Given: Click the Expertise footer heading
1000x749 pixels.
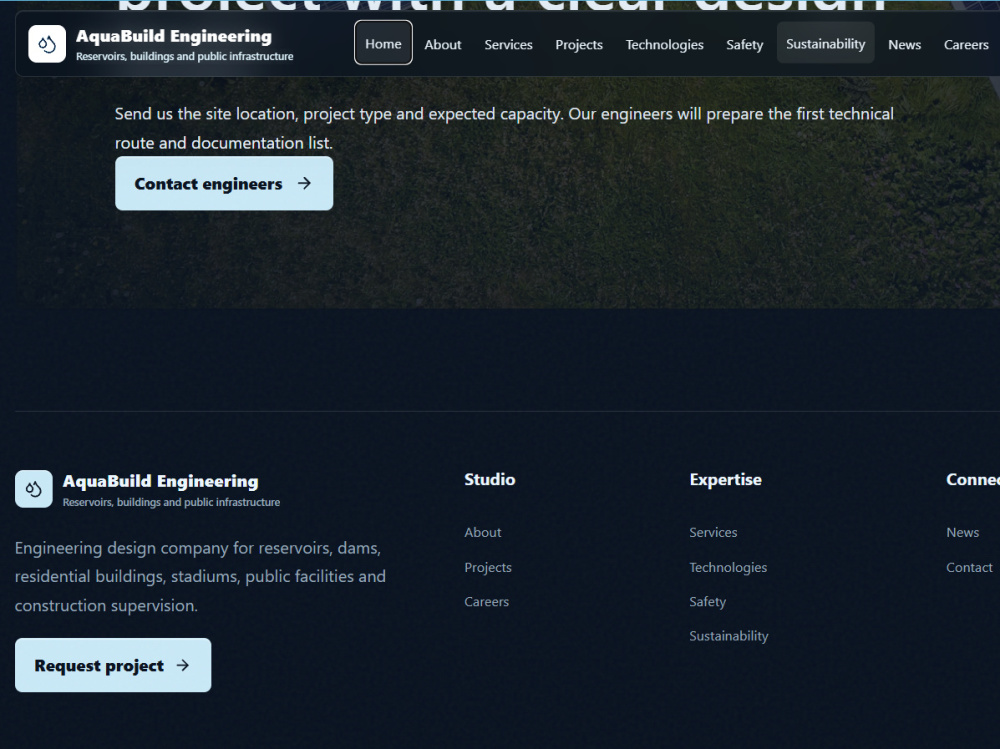Looking at the screenshot, I should click(726, 479).
